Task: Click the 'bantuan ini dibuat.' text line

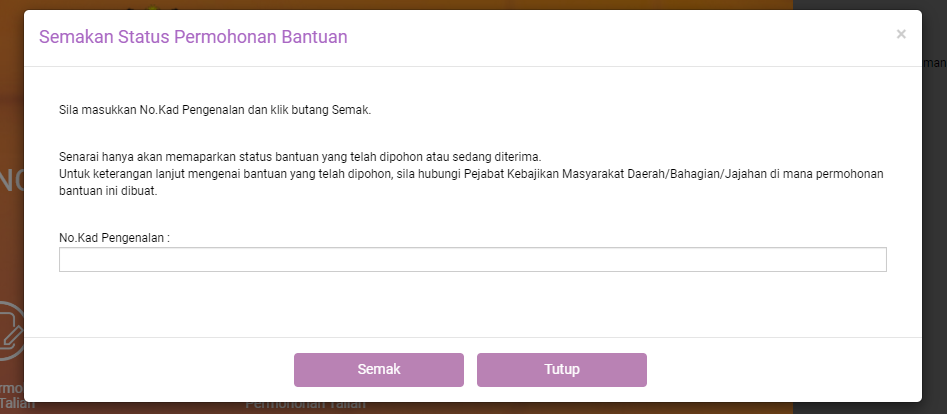Action: click(x=110, y=192)
